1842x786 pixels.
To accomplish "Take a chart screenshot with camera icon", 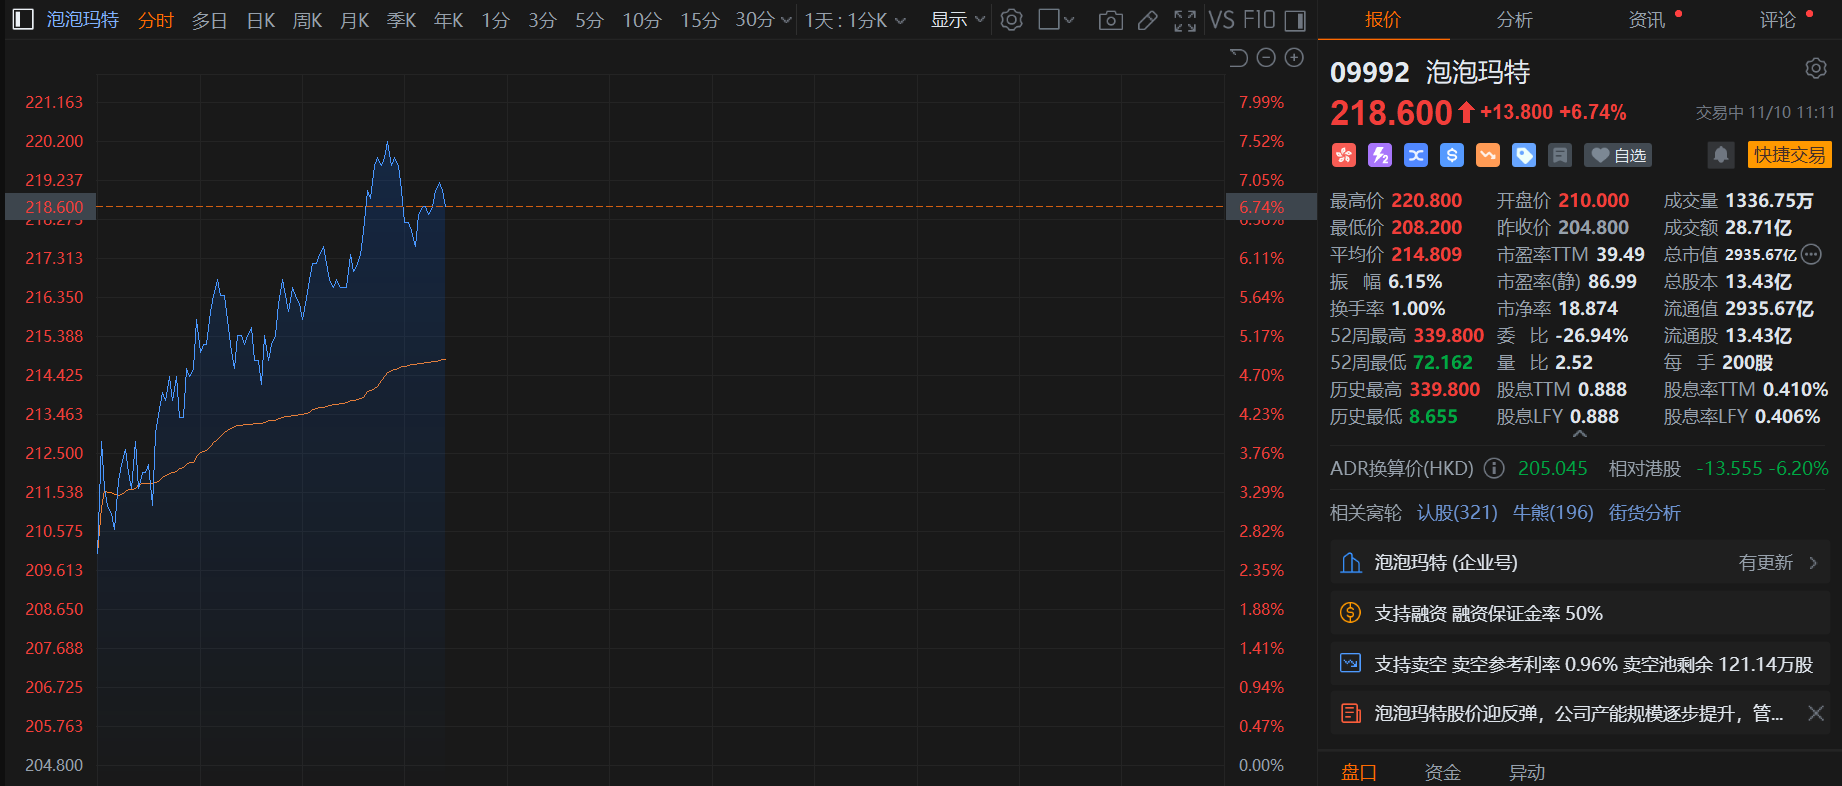I will [1110, 20].
